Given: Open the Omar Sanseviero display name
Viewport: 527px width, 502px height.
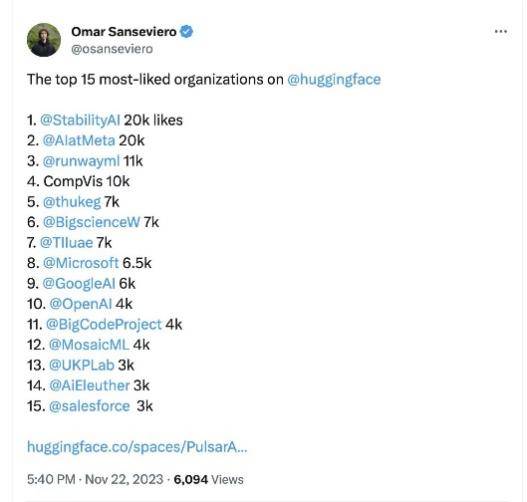Looking at the screenshot, I should [x=124, y=32].
